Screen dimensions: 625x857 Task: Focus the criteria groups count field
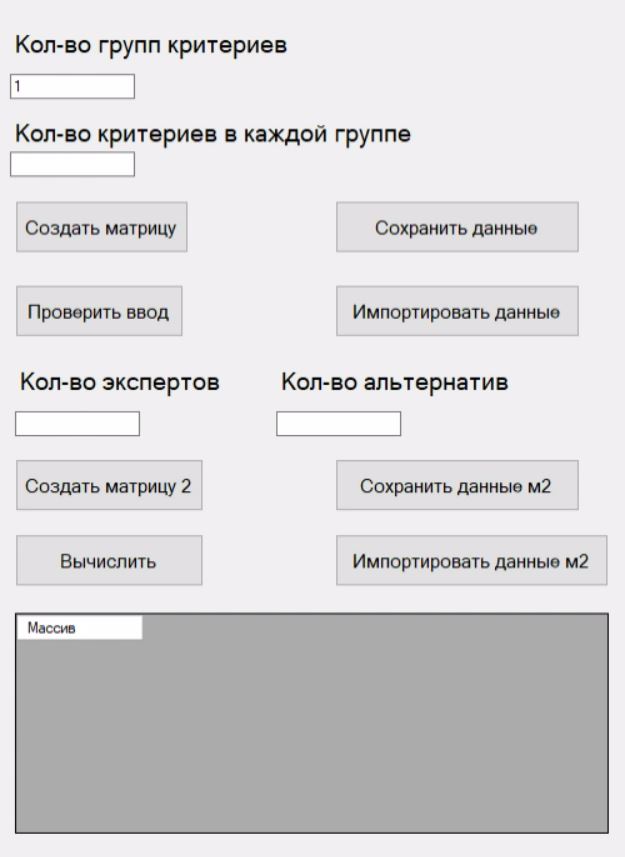point(72,86)
